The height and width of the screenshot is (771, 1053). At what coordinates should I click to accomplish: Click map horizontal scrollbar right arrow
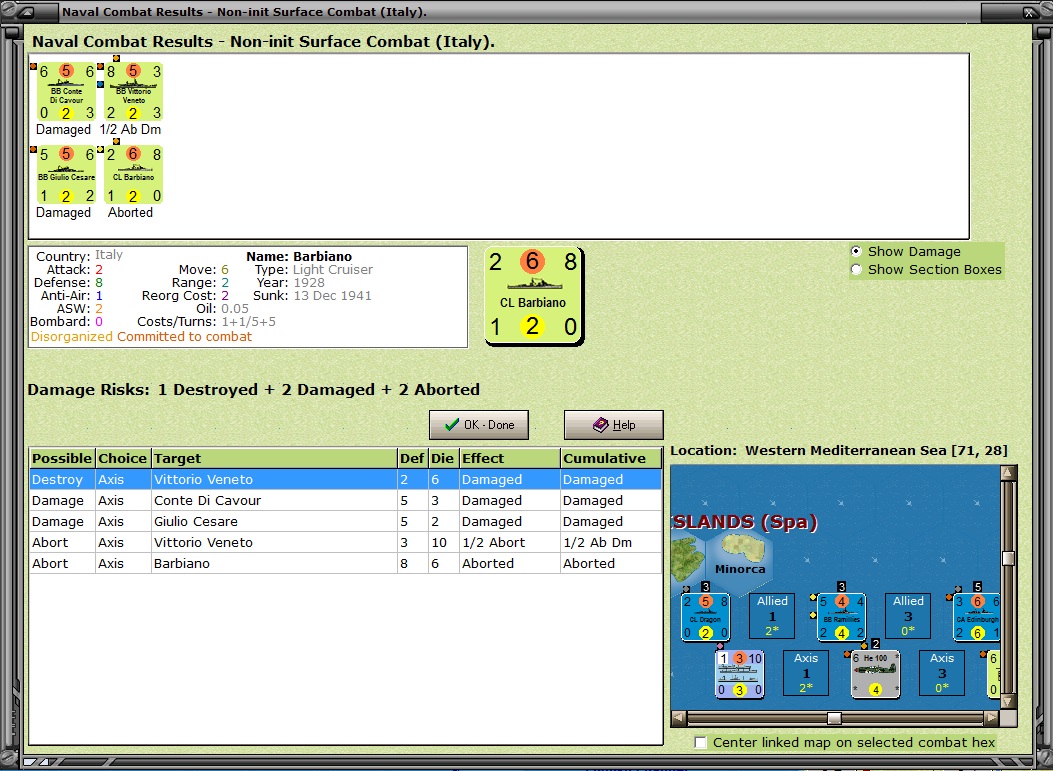(991, 718)
